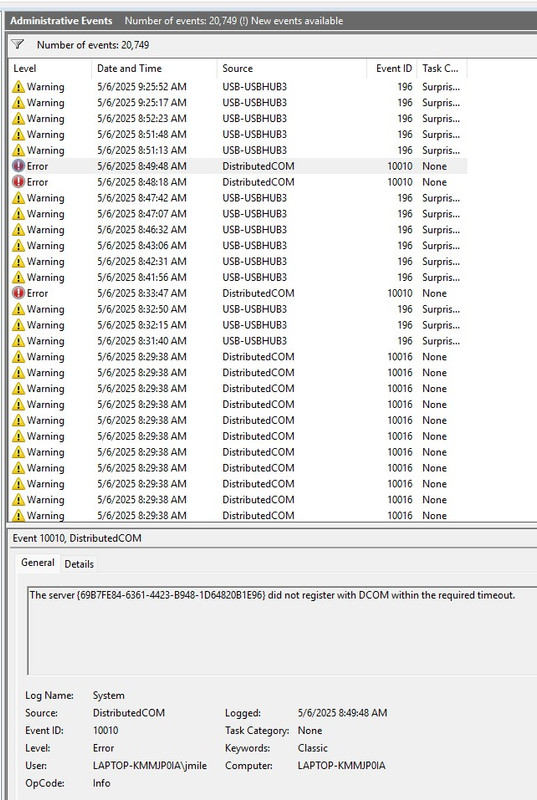Image resolution: width=537 pixels, height=800 pixels.
Task: Click warning icon of 8:31:40 AM event
Action: (18, 340)
